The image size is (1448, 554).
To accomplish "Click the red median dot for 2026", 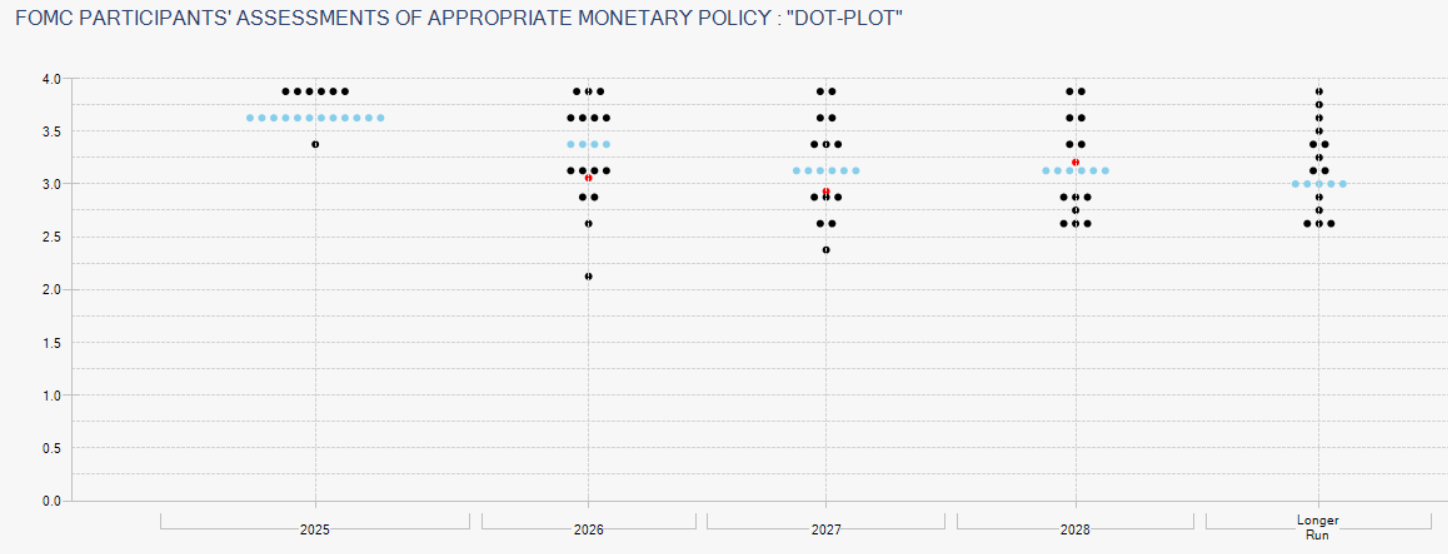I will [x=589, y=177].
